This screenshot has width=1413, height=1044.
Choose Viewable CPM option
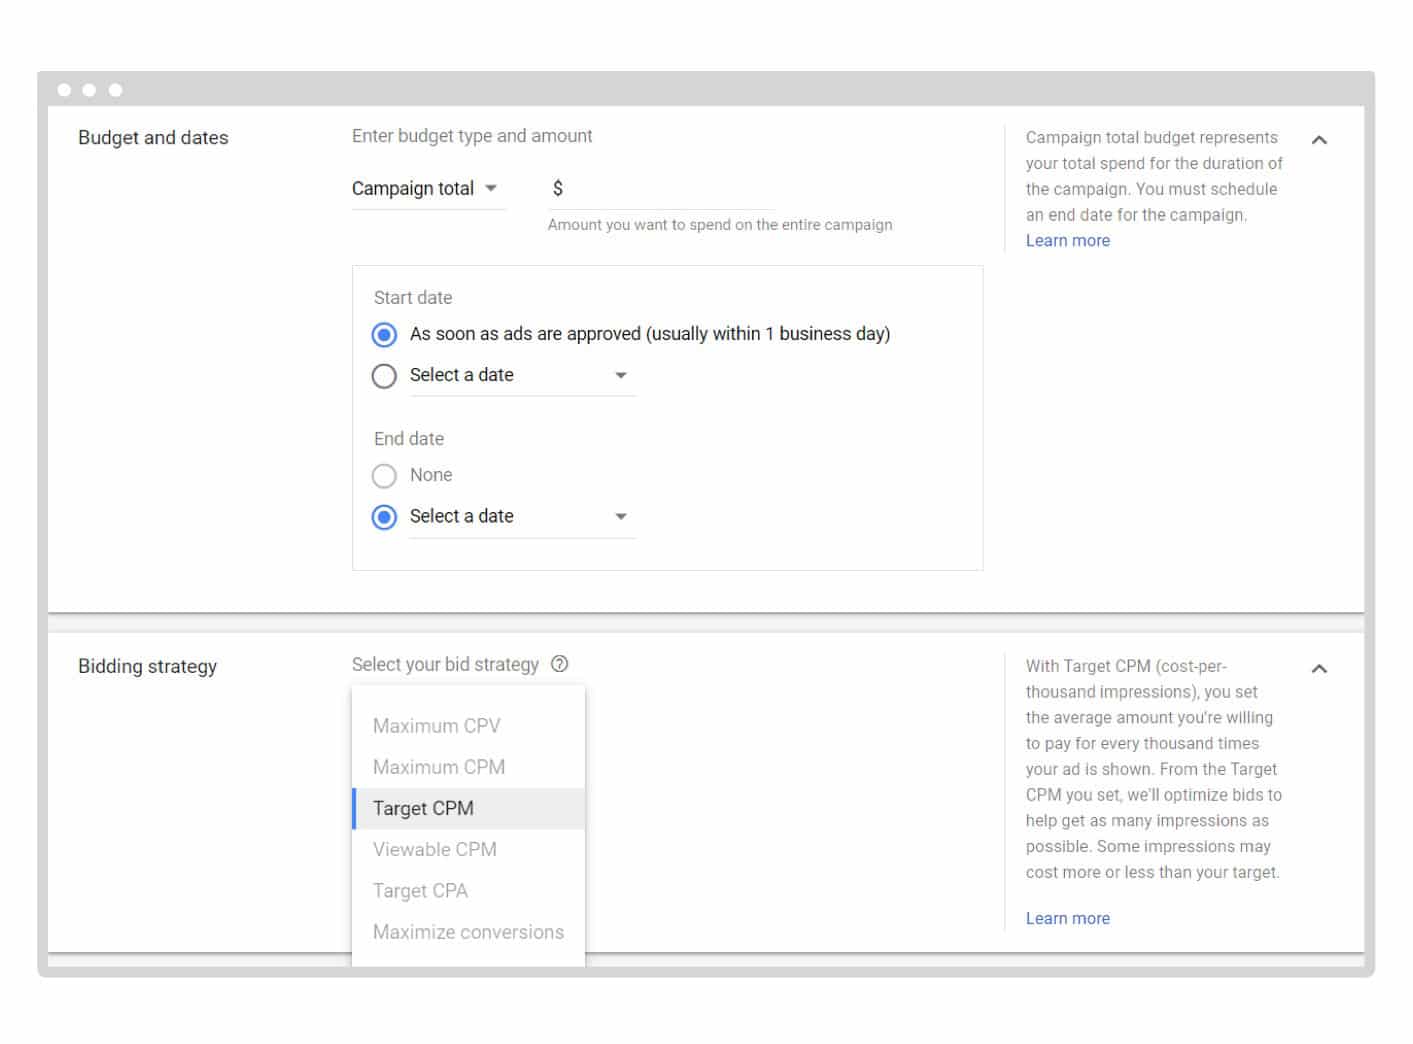435,849
